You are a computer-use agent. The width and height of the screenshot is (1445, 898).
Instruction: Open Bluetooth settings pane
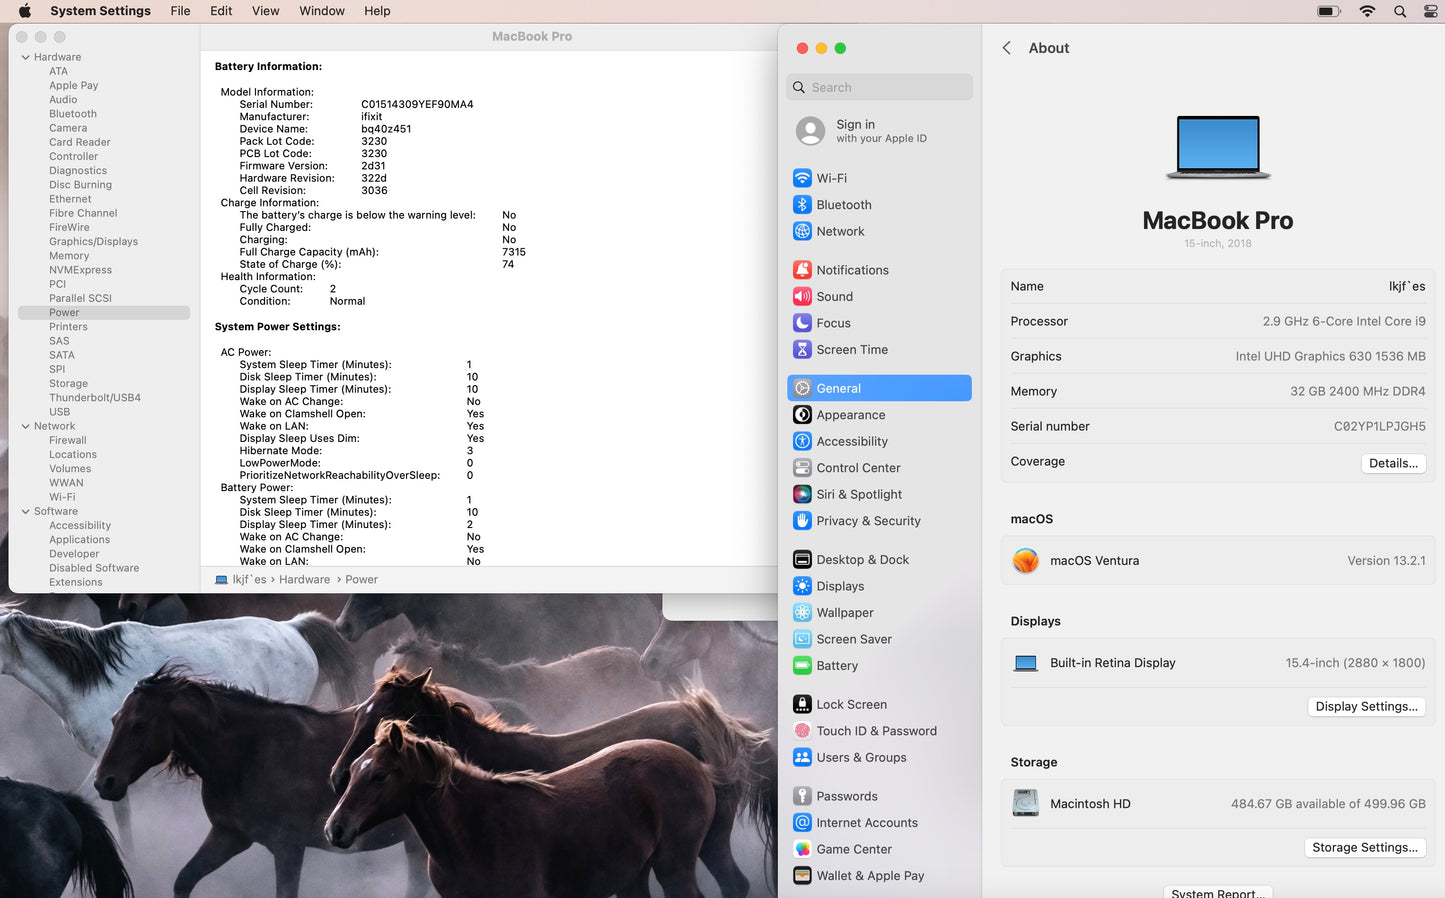(x=843, y=205)
